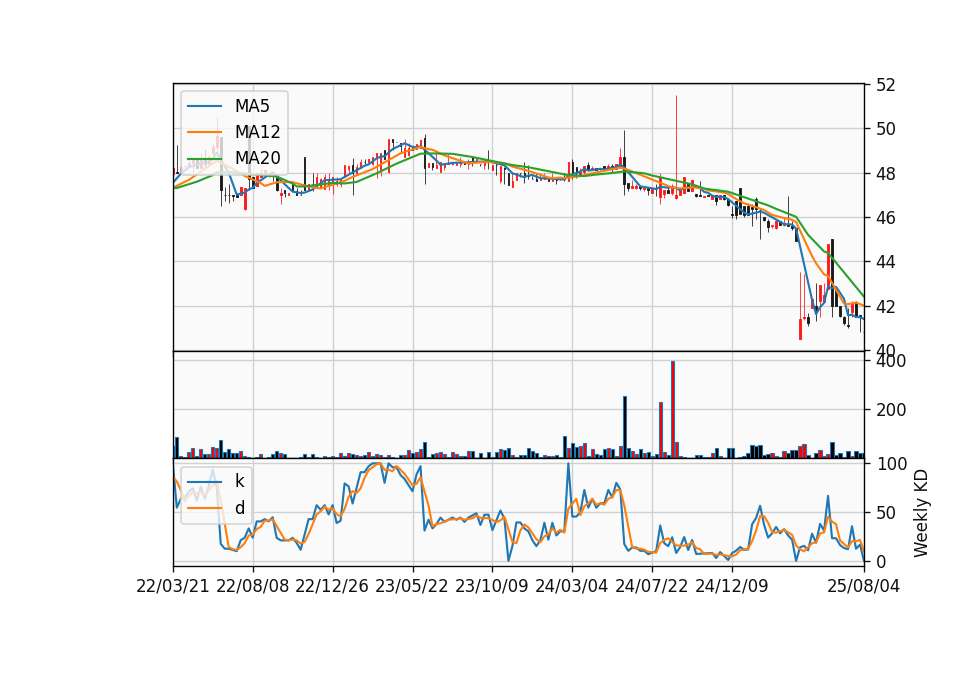
Task: Click the 22/03/21 date tick label
Action: click(173, 586)
